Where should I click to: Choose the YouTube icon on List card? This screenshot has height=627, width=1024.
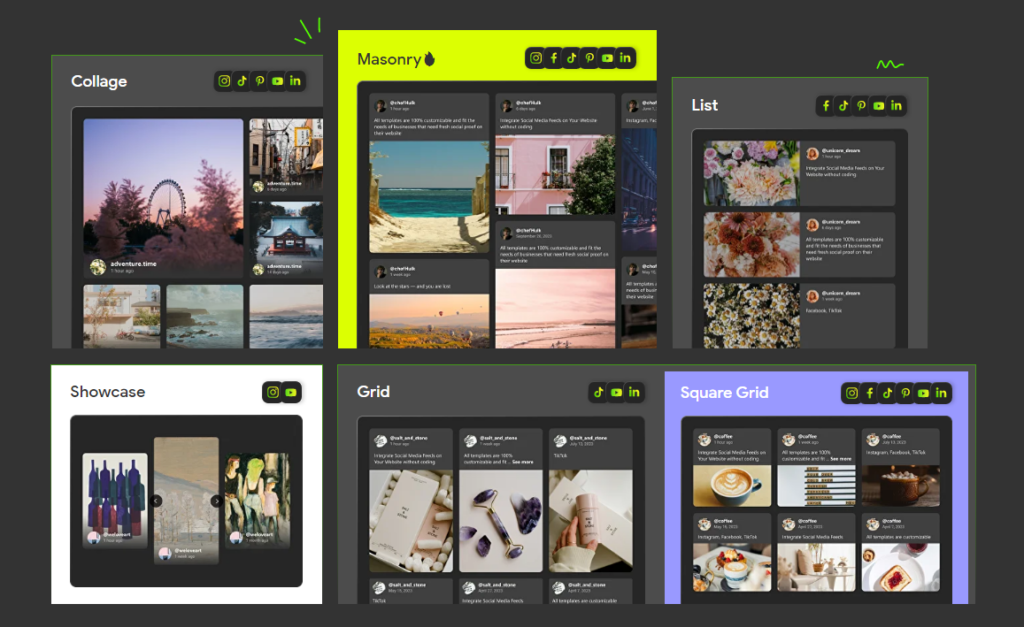[x=879, y=105]
